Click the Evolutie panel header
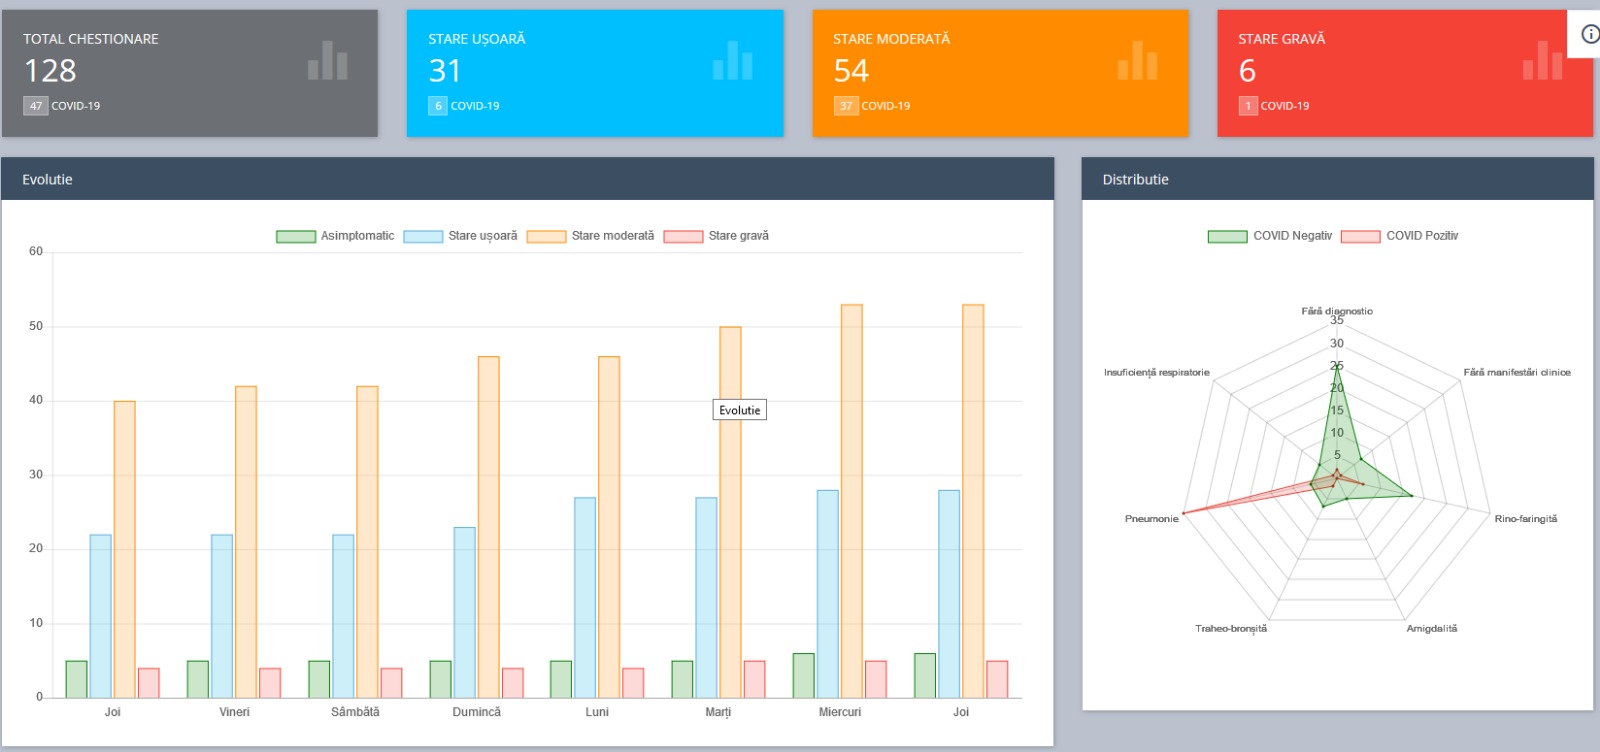The height and width of the screenshot is (752, 1600). 527,179
